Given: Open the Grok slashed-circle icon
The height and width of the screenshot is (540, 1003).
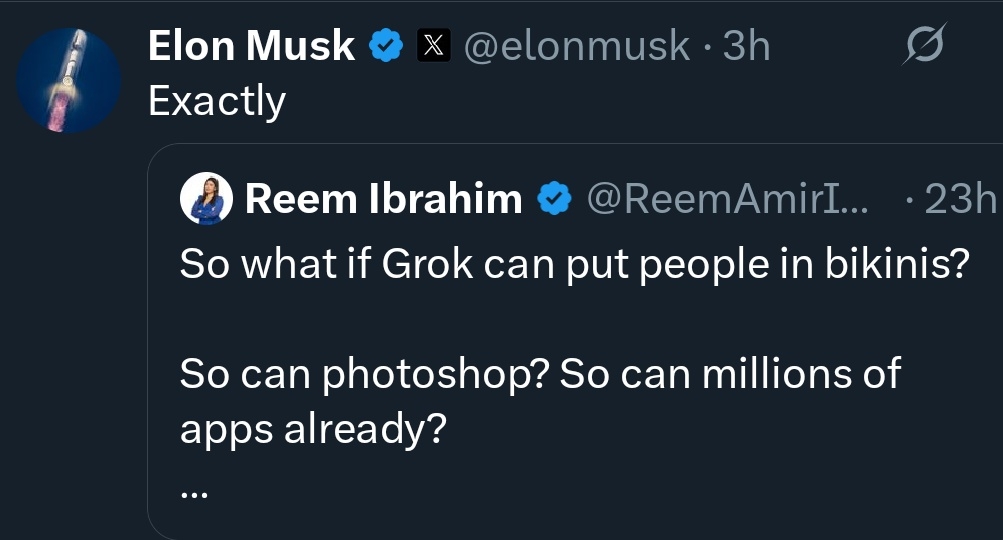Looking at the screenshot, I should click(925, 46).
